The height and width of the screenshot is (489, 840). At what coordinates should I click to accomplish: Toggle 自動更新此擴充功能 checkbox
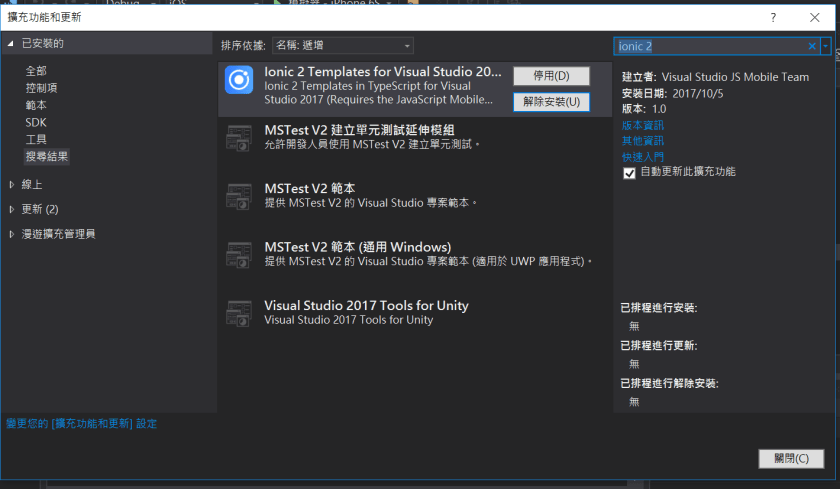pyautogui.click(x=629, y=173)
